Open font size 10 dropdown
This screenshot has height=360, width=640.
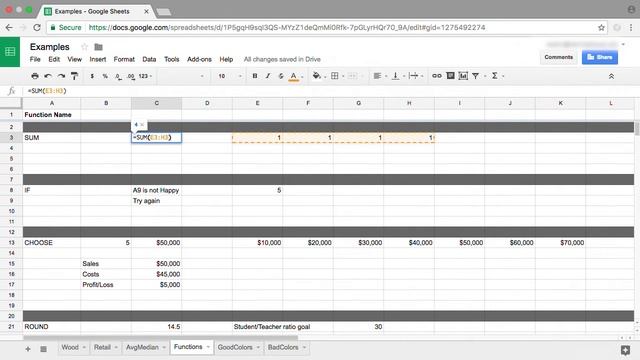(x=229, y=76)
